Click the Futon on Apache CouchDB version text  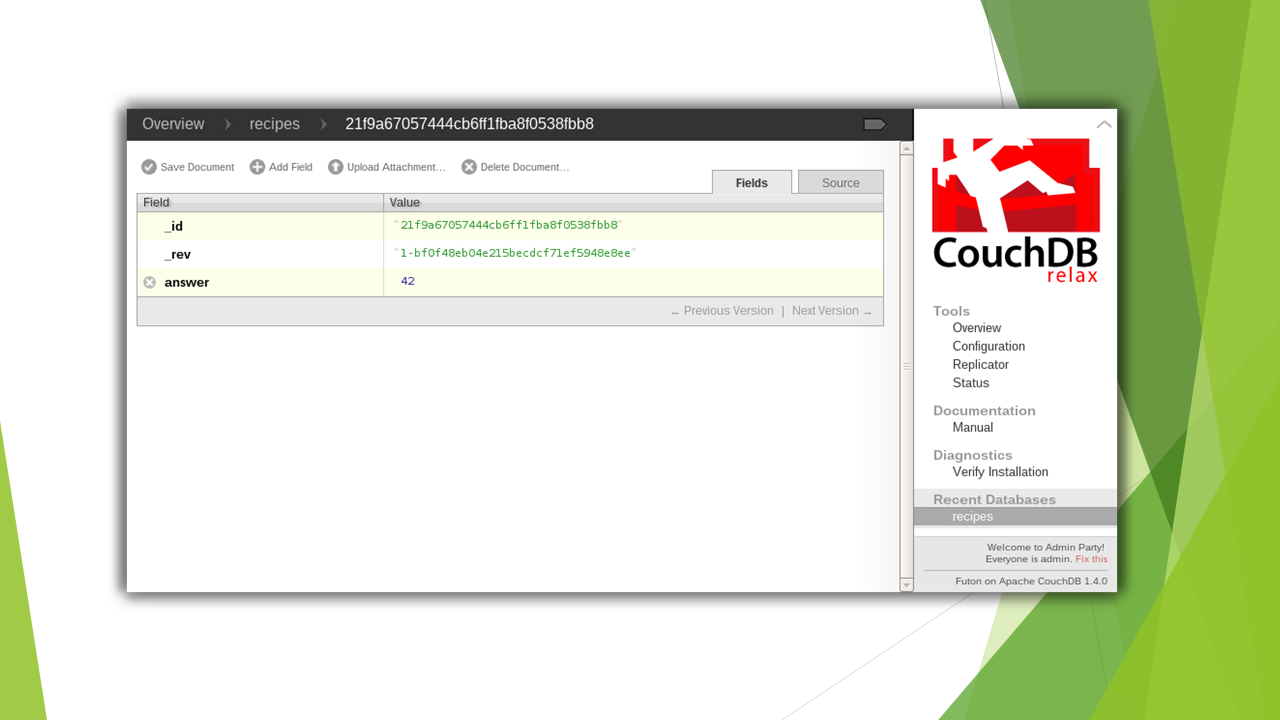click(1031, 581)
